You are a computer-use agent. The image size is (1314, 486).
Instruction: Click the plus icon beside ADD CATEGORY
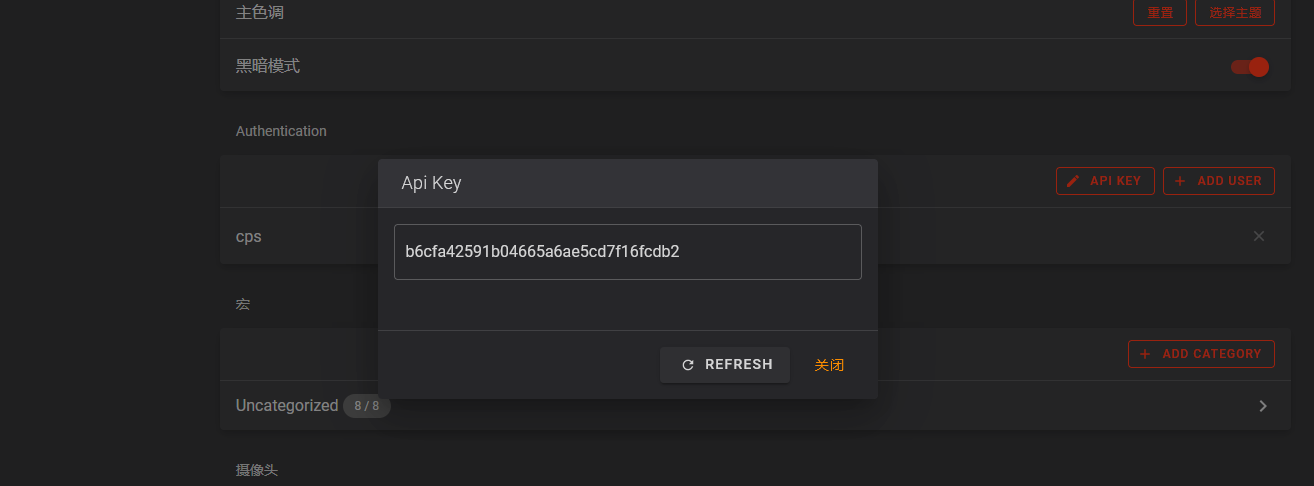click(1146, 354)
